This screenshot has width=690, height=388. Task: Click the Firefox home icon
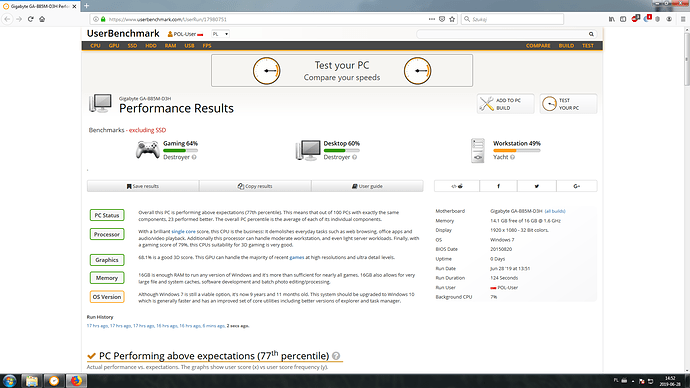pos(42,19)
